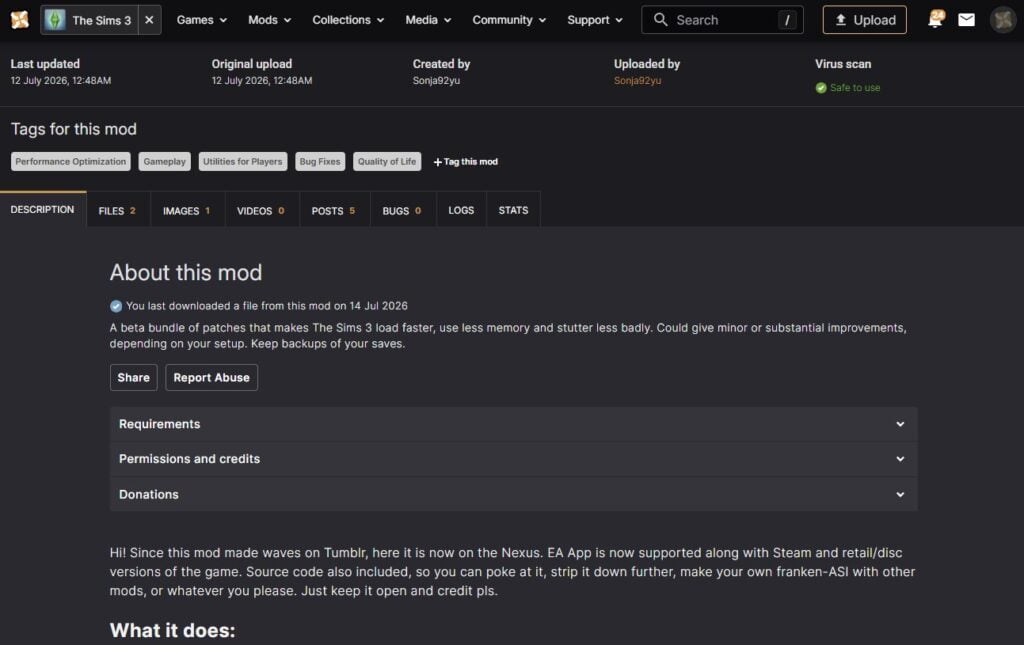This screenshot has height=645, width=1024.
Task: Click the Bug Fixes tag
Action: [x=320, y=161]
